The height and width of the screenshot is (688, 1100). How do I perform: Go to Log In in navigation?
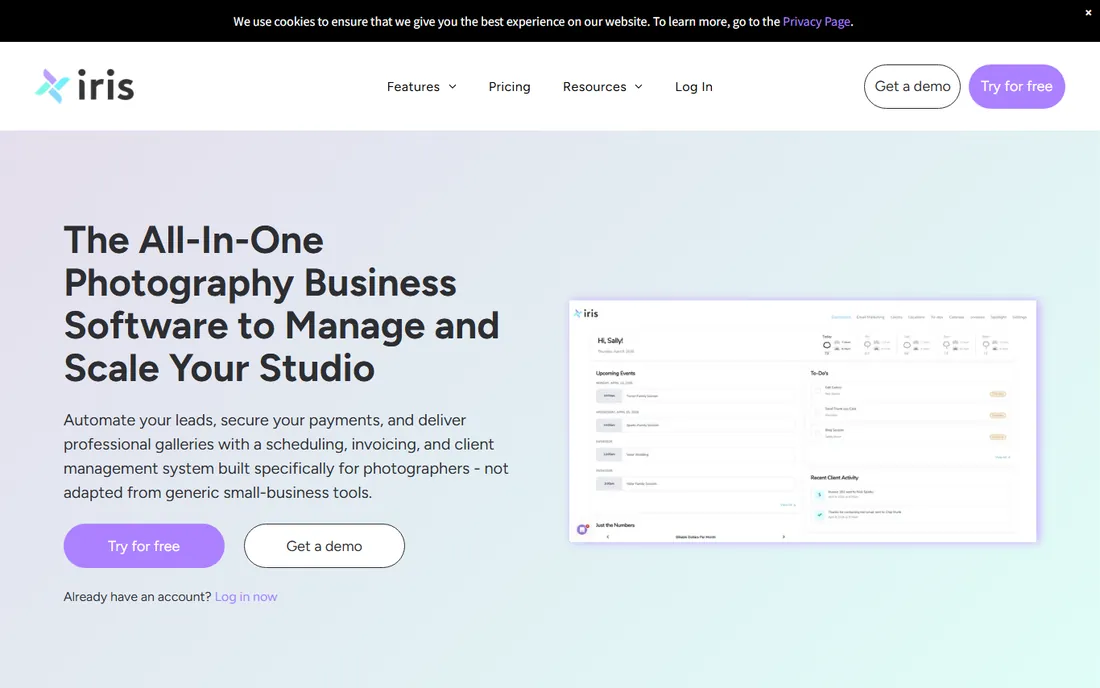[694, 86]
